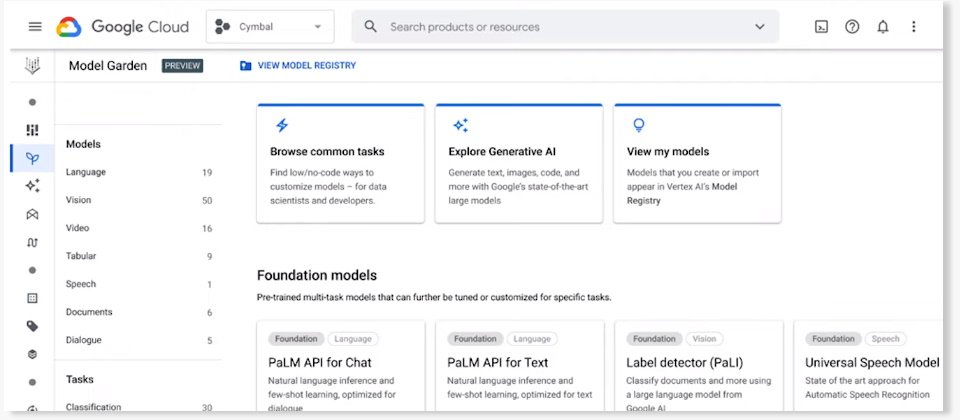Open Cloud Shell terminal icon

[x=821, y=27]
